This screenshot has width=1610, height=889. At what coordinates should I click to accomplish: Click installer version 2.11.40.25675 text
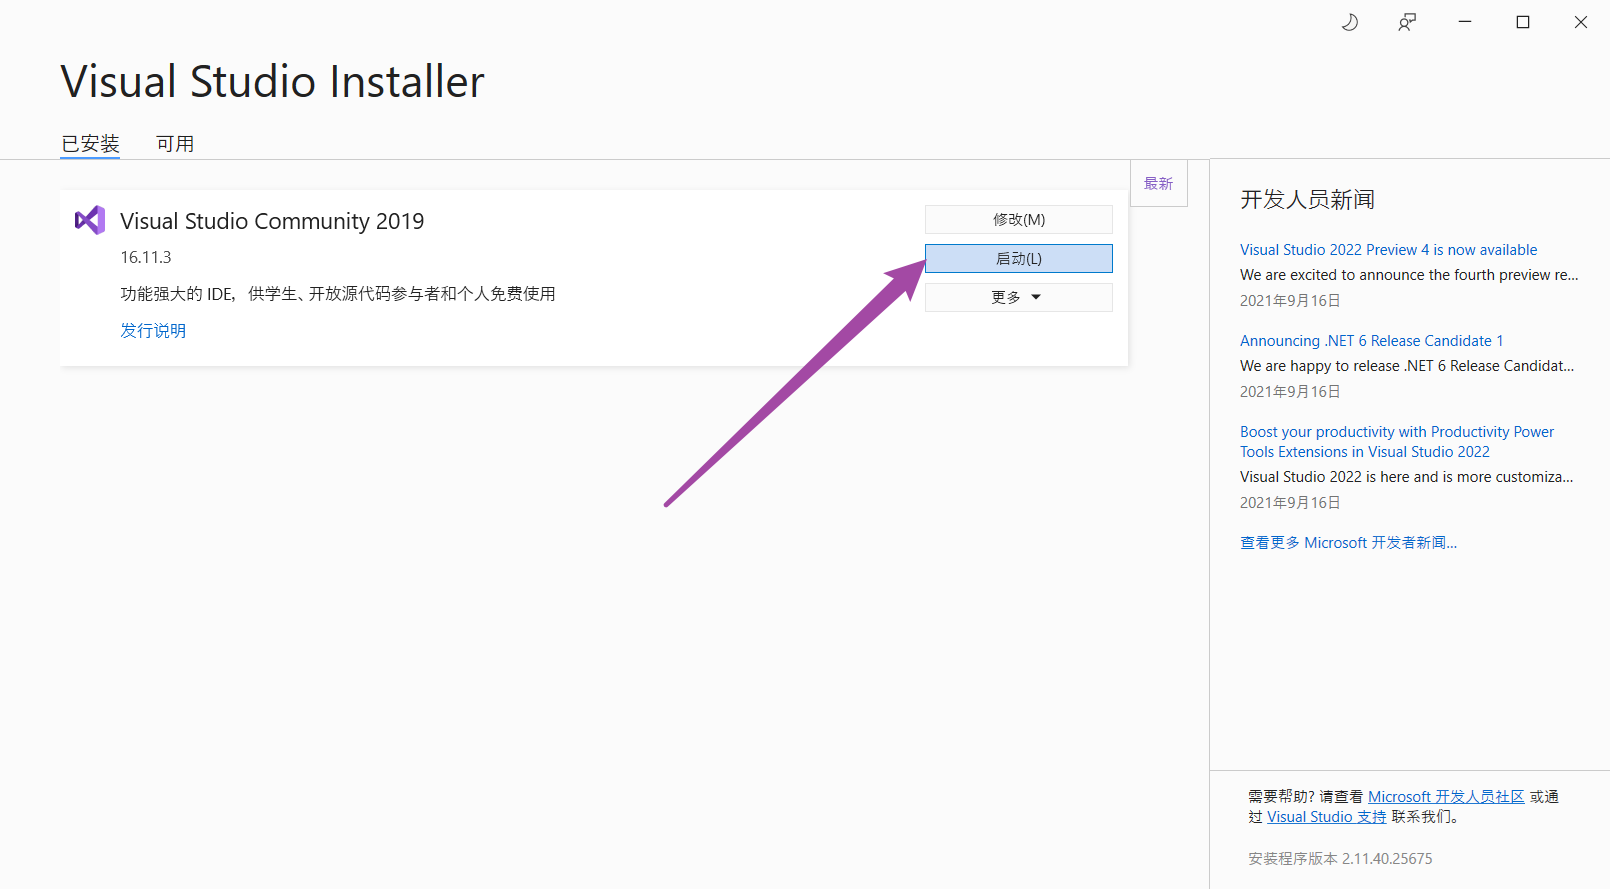tap(1340, 859)
